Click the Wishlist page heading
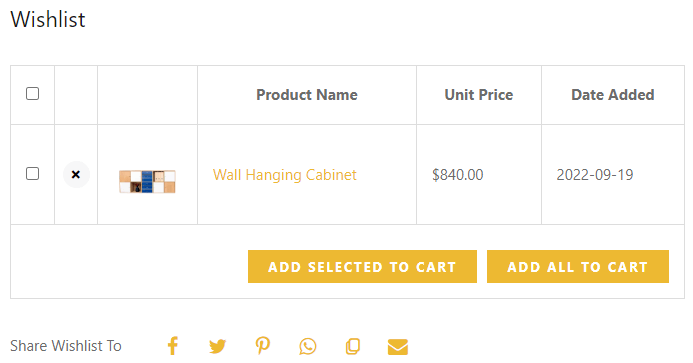The width and height of the screenshot is (693, 363). coord(48,19)
